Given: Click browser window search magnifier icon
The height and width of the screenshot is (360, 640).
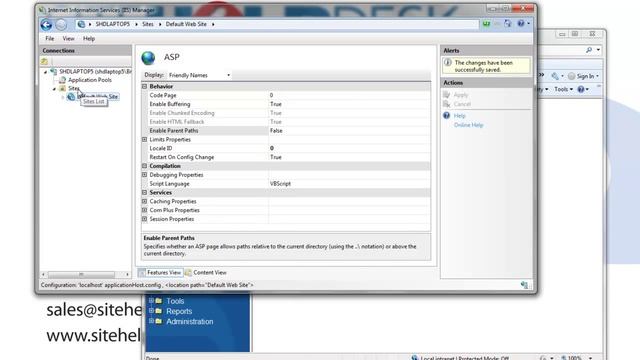Looking at the screenshot, I should pos(589,50).
